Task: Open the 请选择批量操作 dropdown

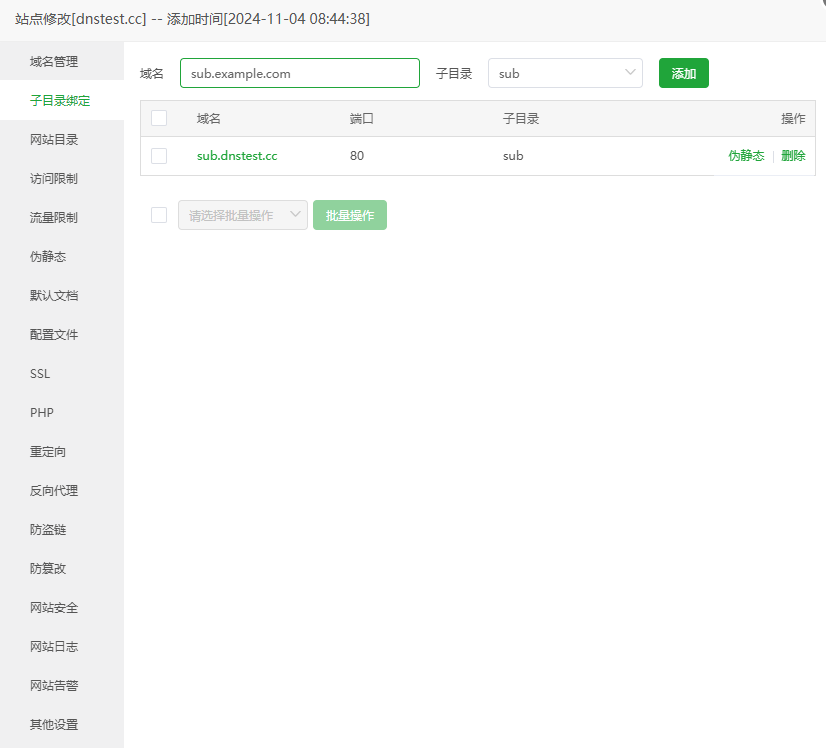Action: point(242,215)
